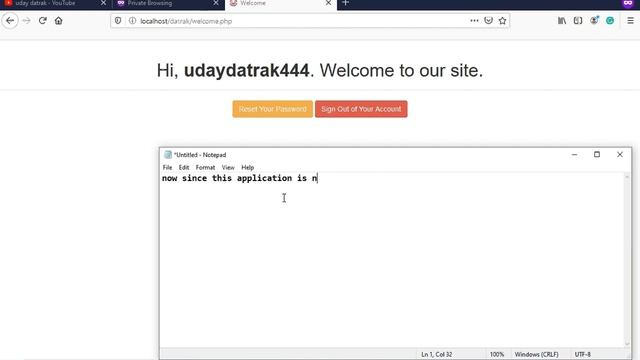The image size is (640, 360).
Task: Click Reset Your Password button
Action: (273, 109)
